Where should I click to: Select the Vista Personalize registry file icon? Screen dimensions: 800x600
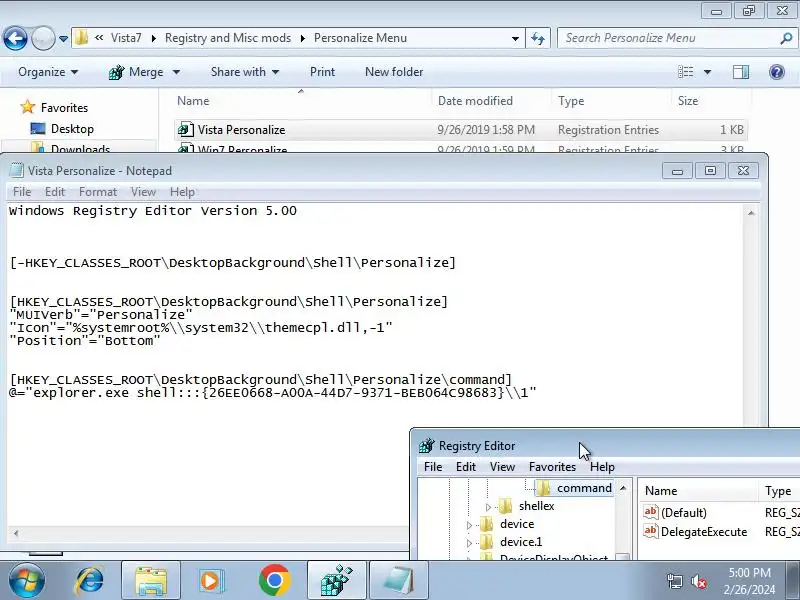point(186,130)
